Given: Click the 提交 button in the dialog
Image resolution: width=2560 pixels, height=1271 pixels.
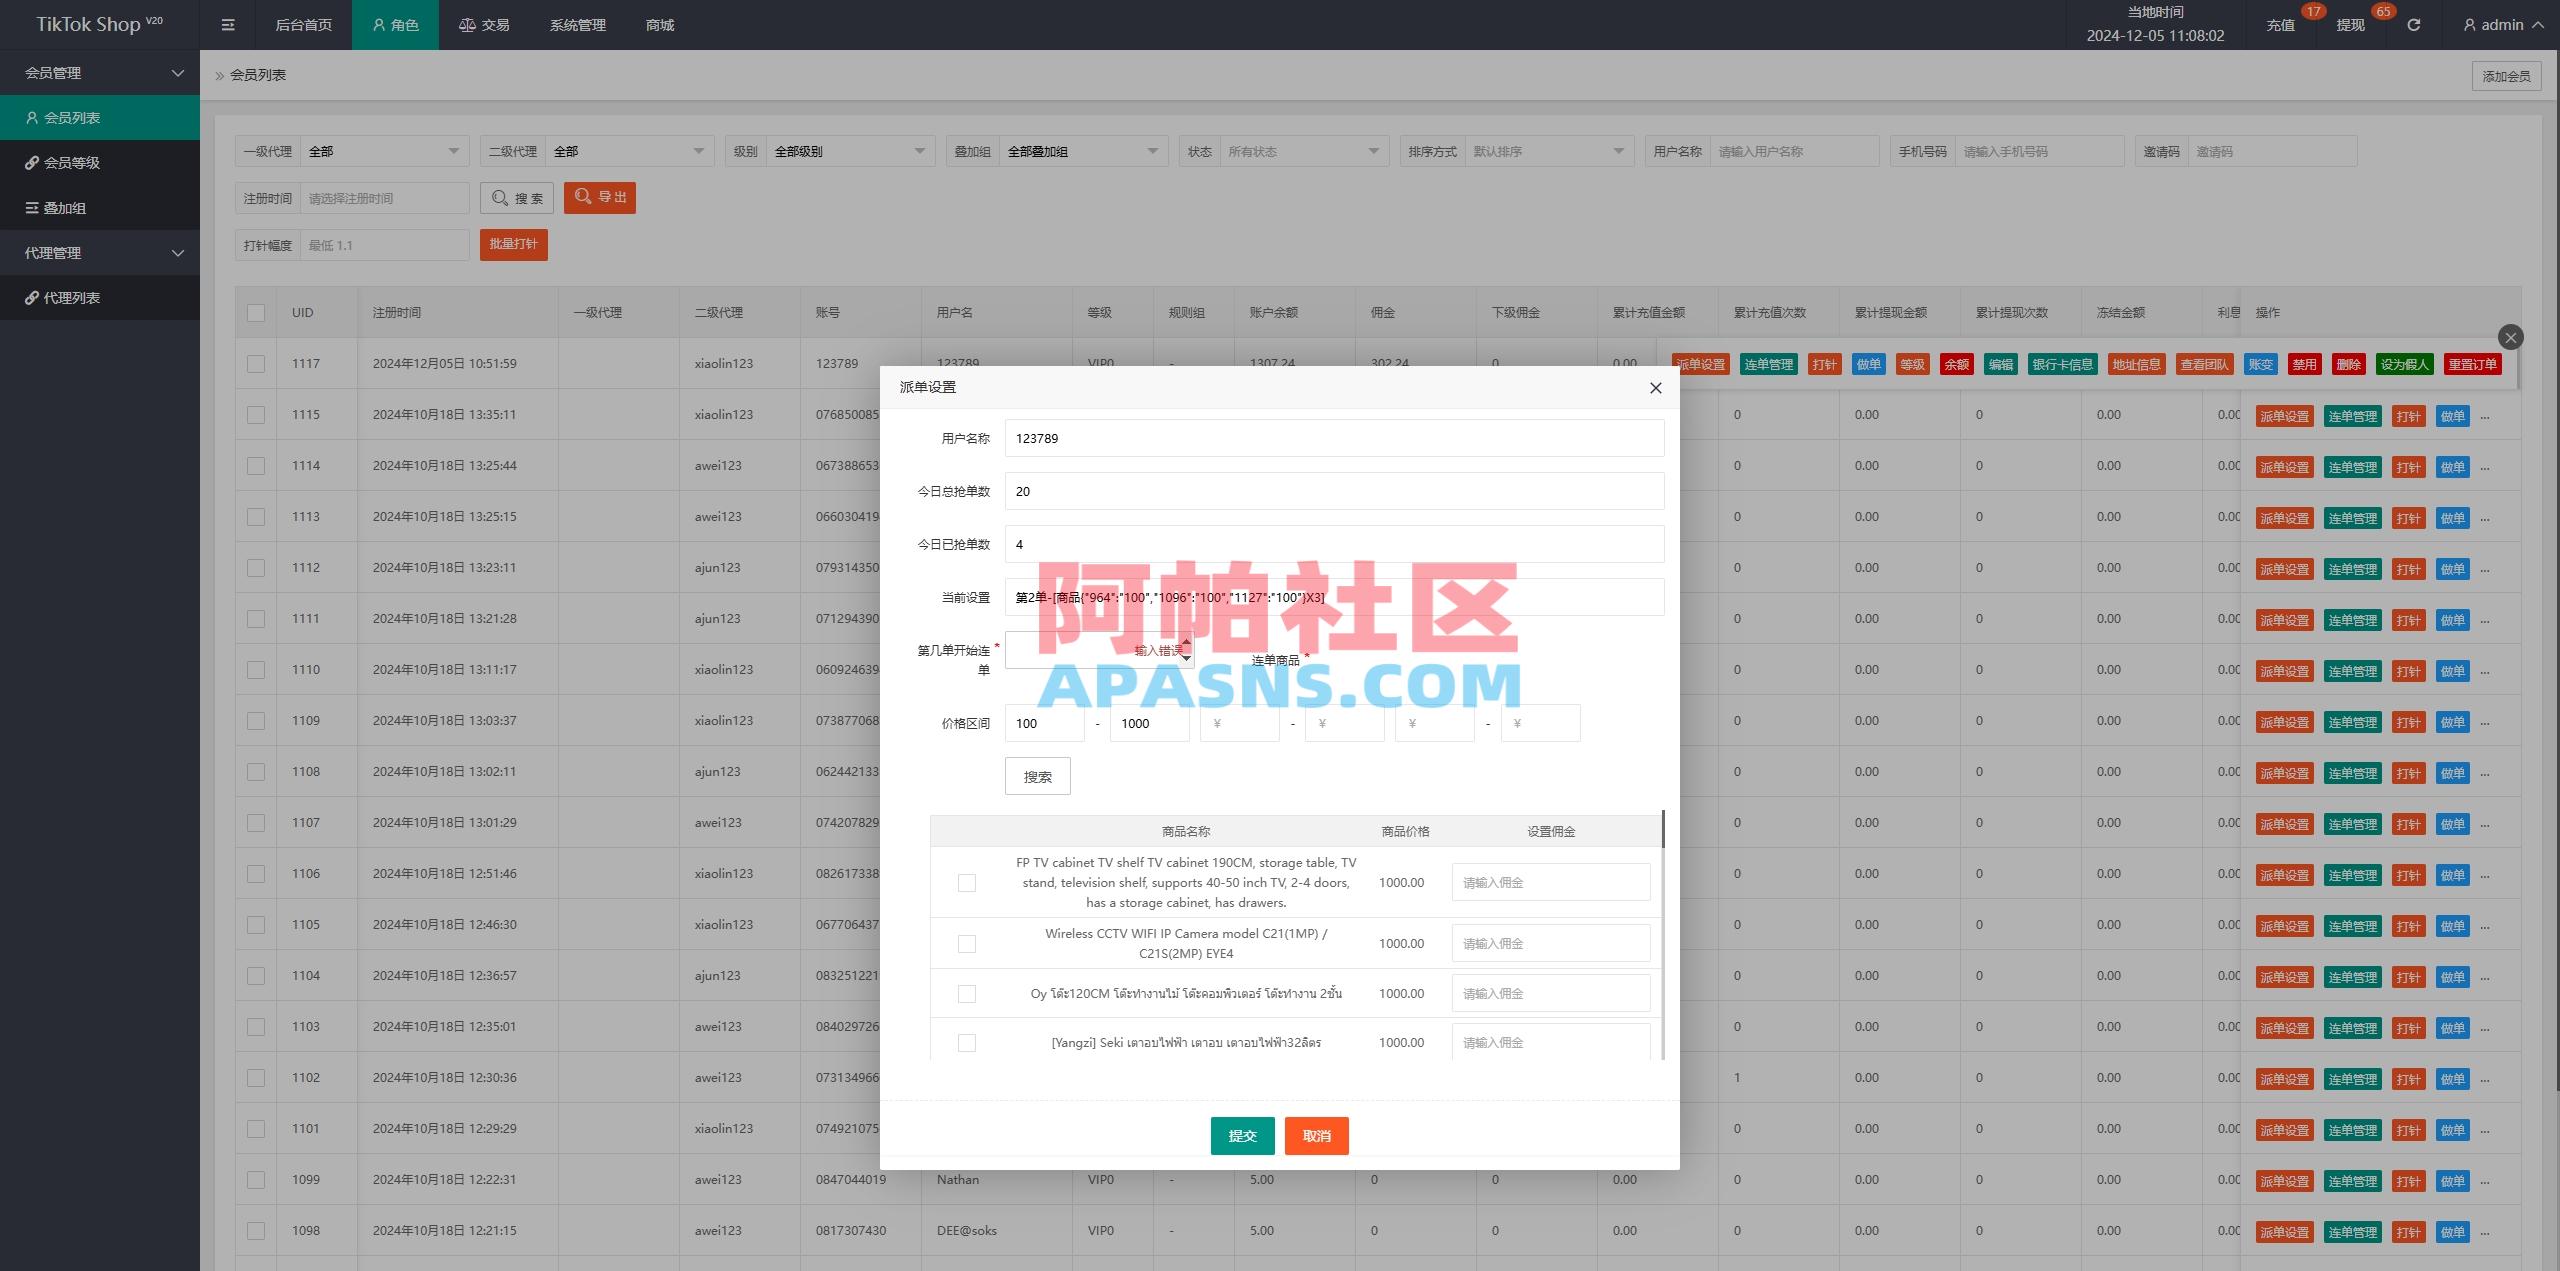Looking at the screenshot, I should pos(1242,1135).
